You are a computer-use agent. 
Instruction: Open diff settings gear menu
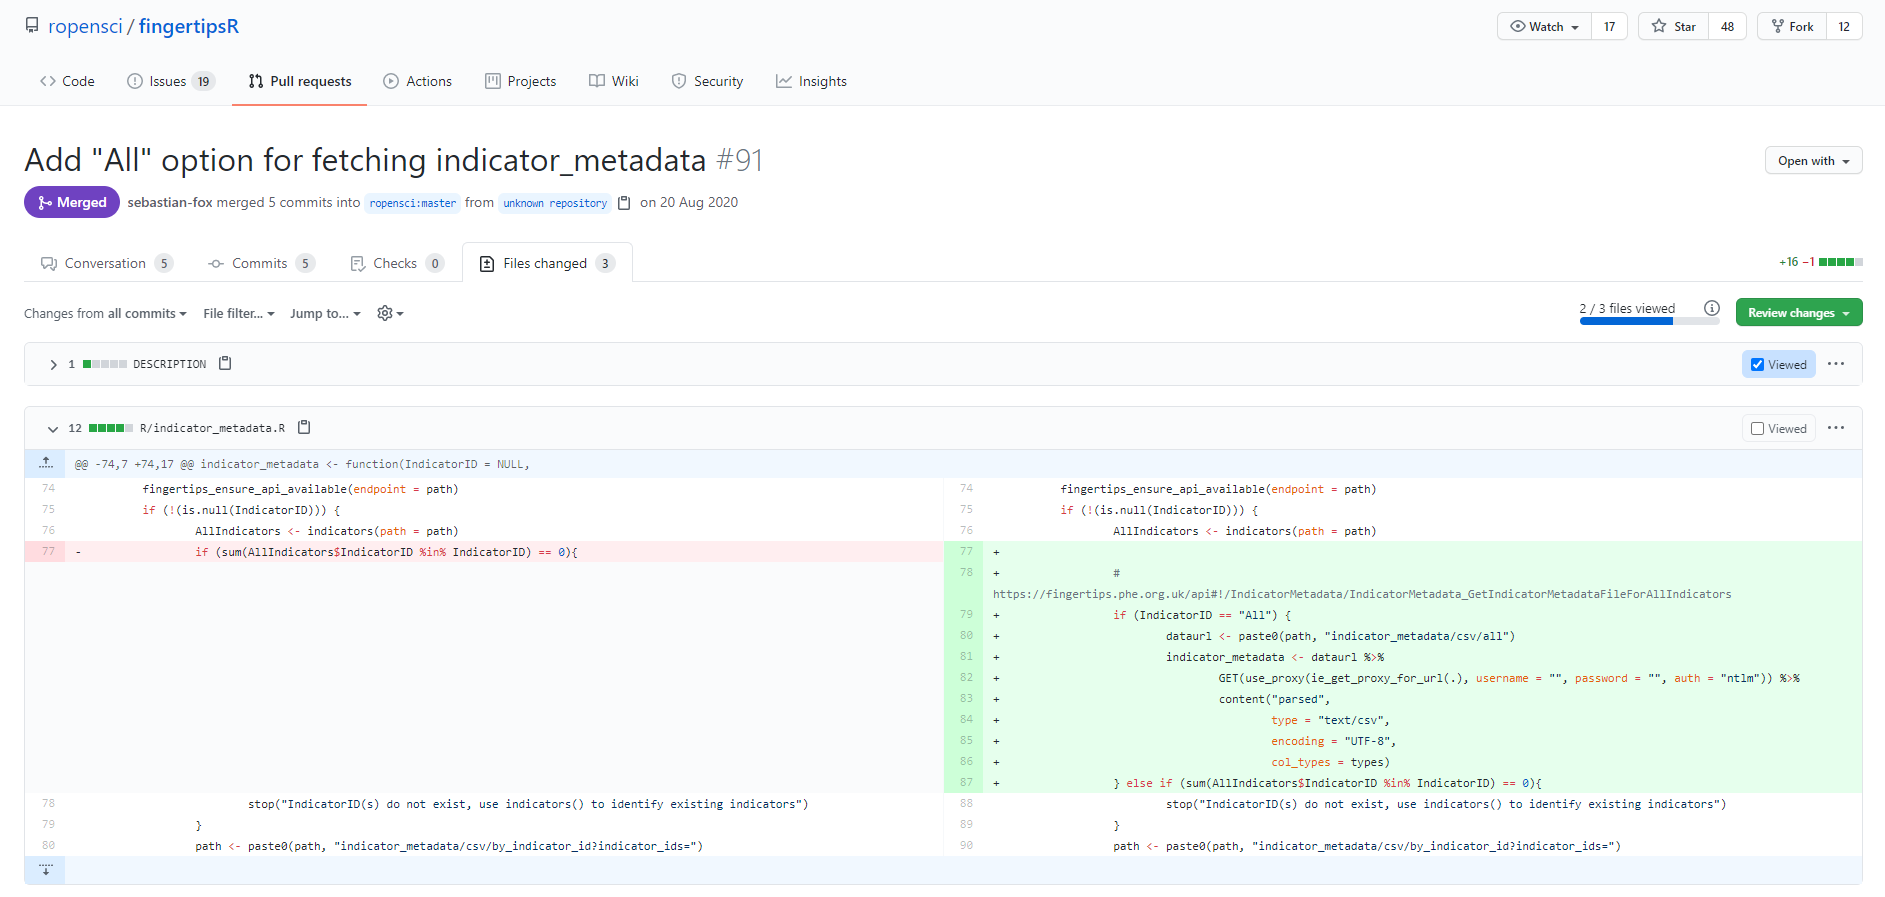click(390, 313)
